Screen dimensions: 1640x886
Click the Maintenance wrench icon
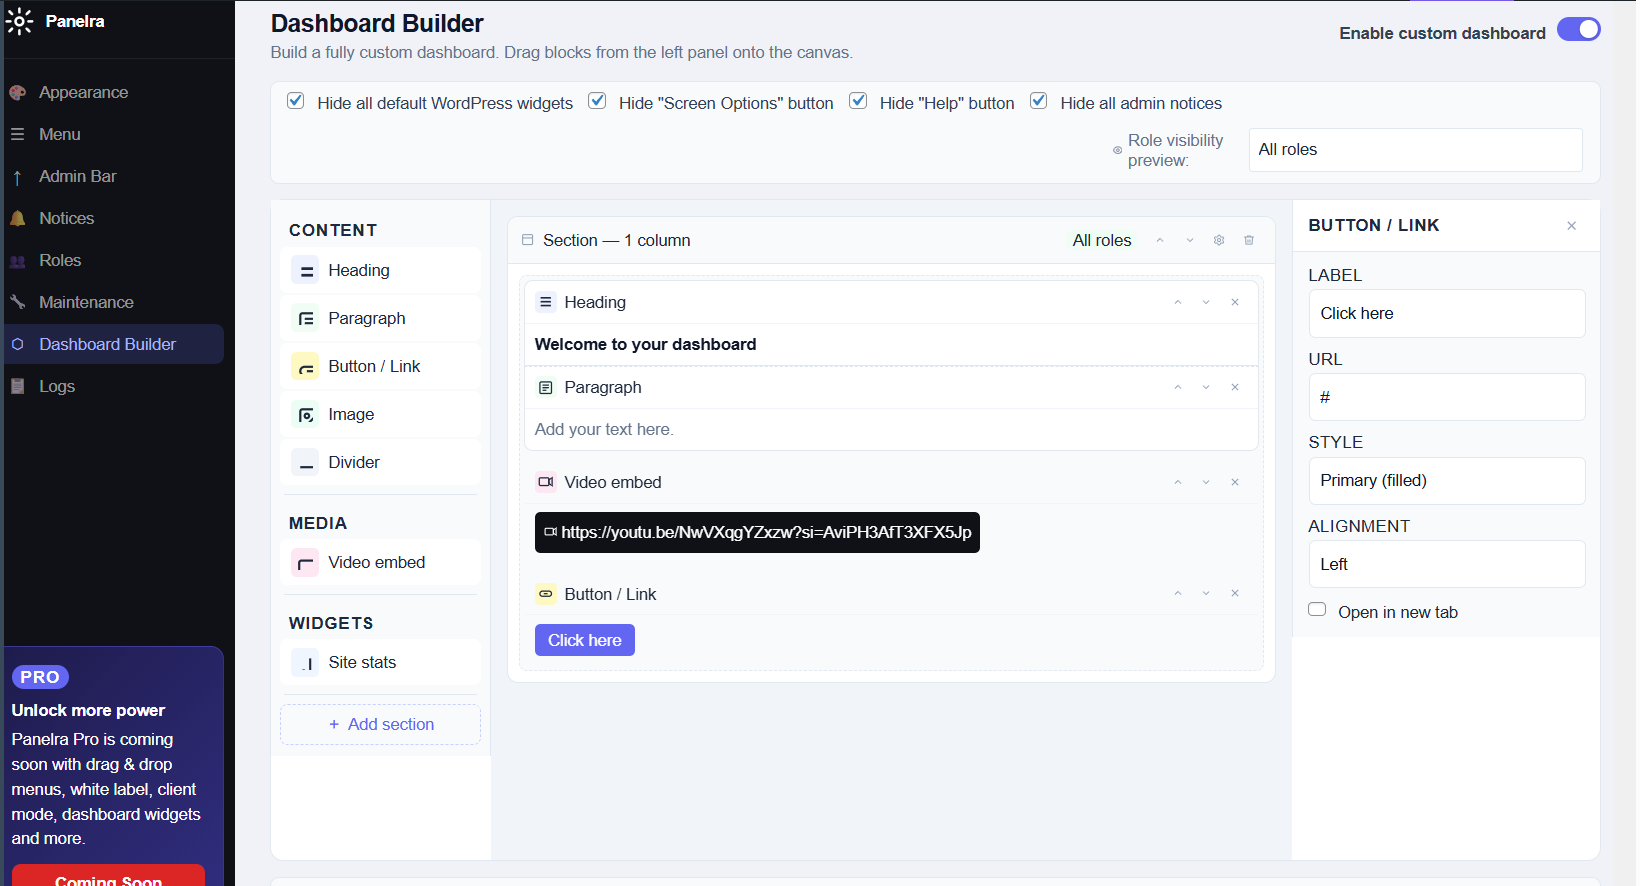coord(17,302)
